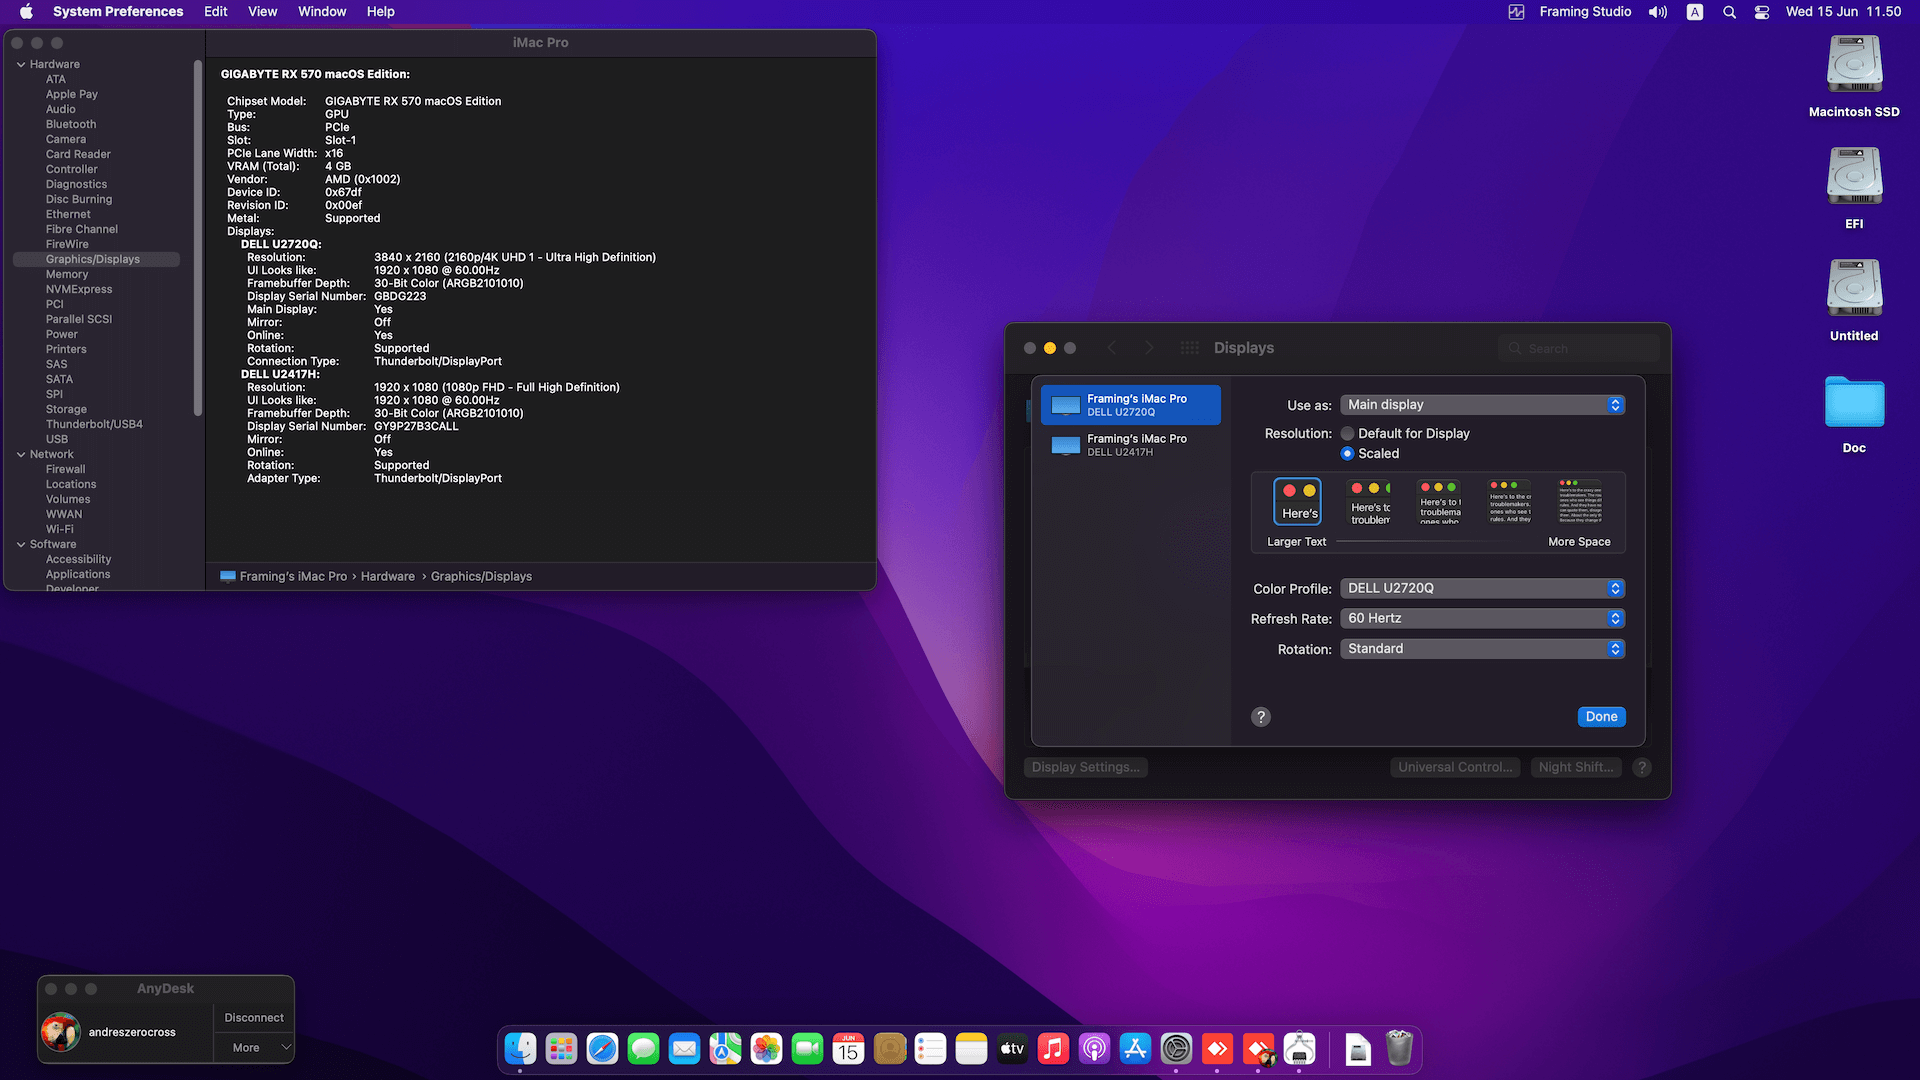Viewport: 1920px width, 1080px height.
Task: Open the Edit menu
Action: (215, 12)
